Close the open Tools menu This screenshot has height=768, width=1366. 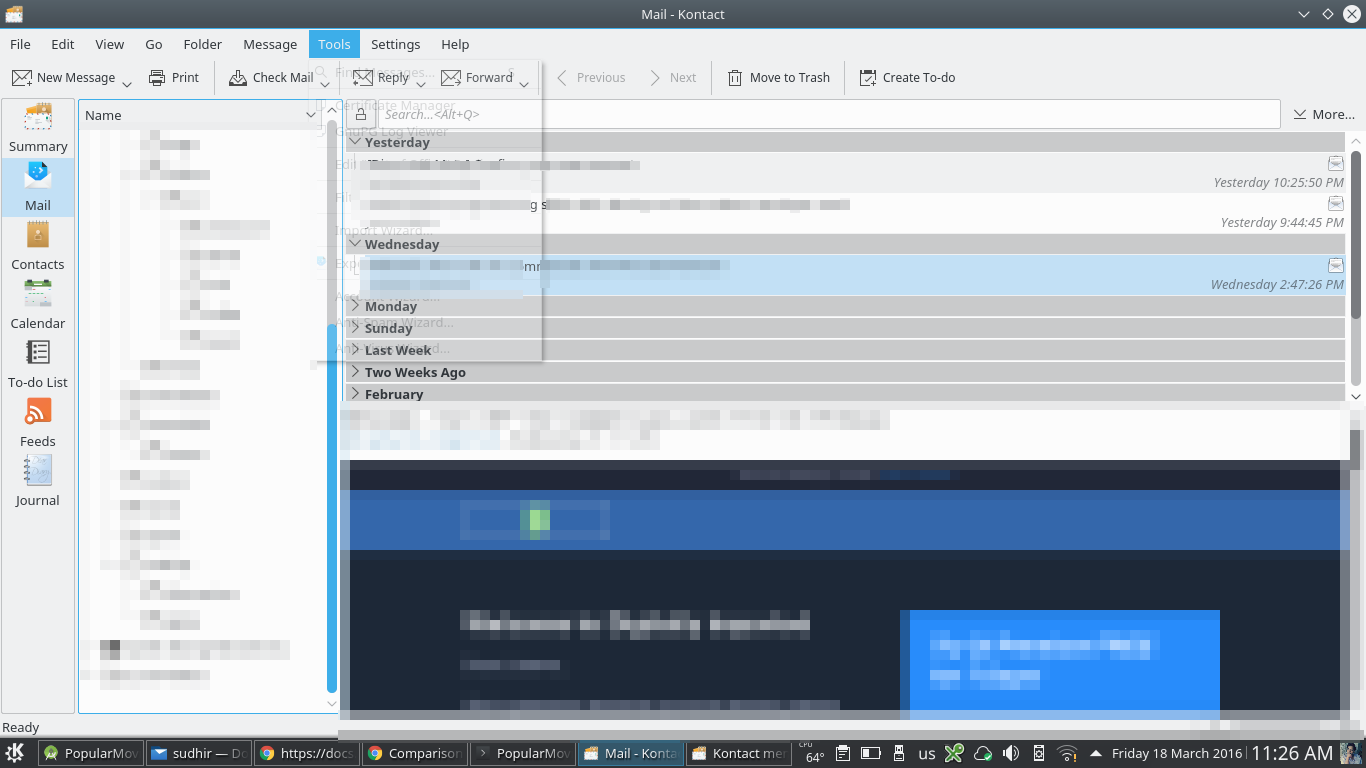point(334,44)
